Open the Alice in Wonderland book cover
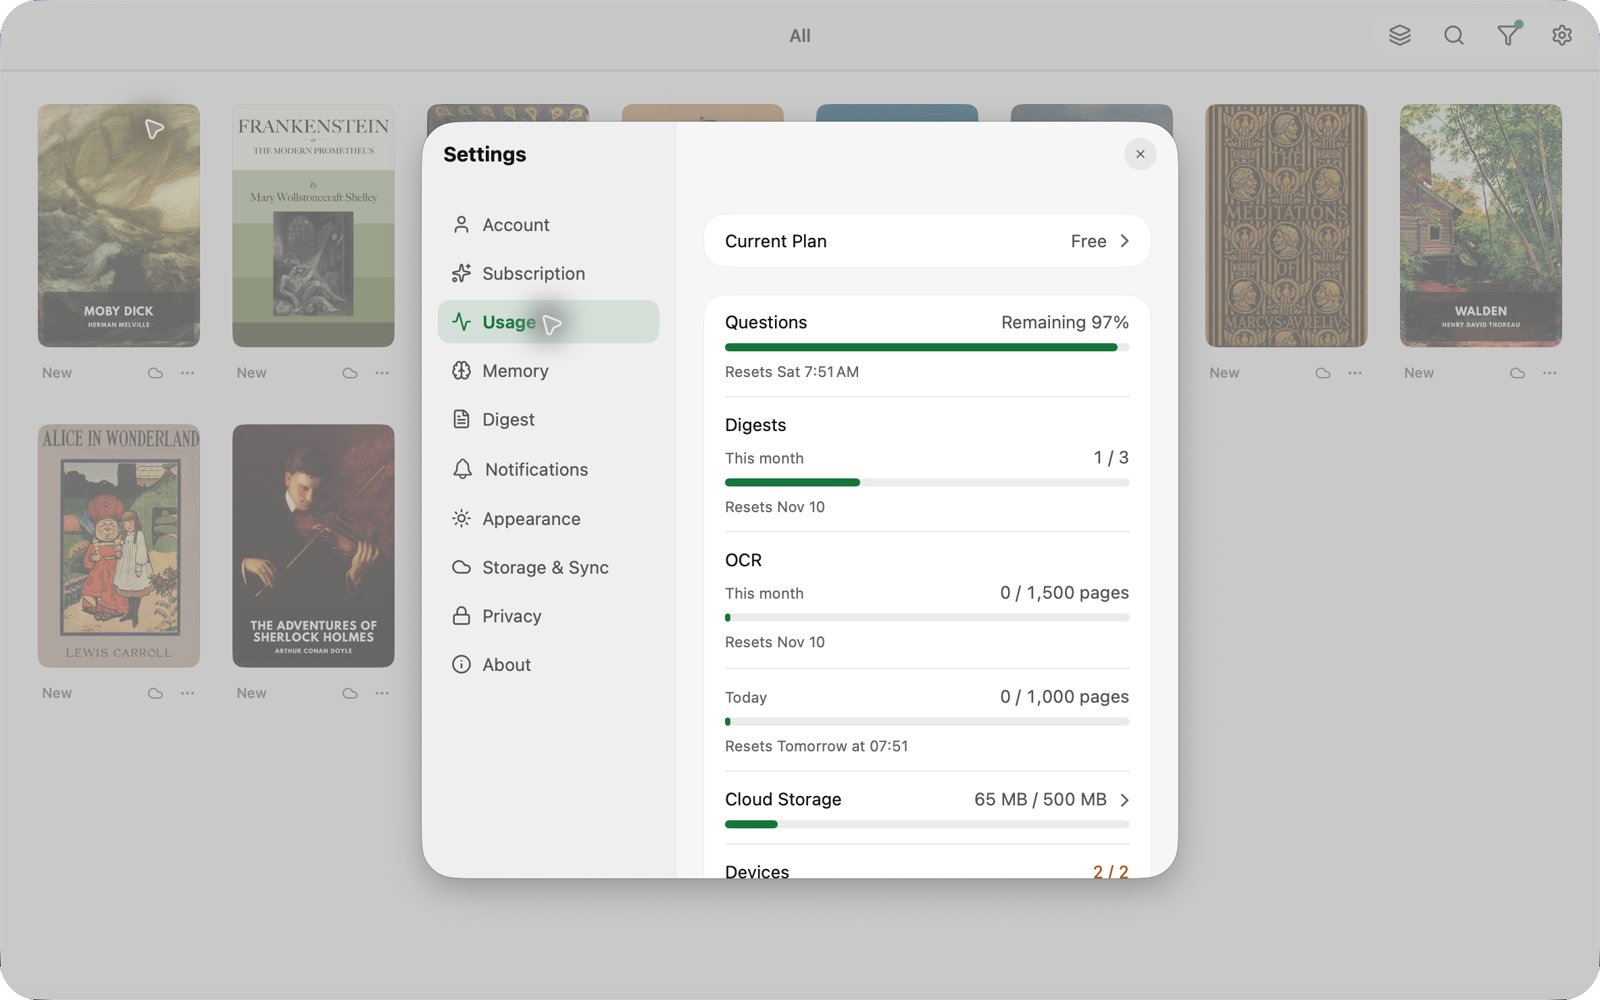Image resolution: width=1600 pixels, height=1000 pixels. [119, 546]
